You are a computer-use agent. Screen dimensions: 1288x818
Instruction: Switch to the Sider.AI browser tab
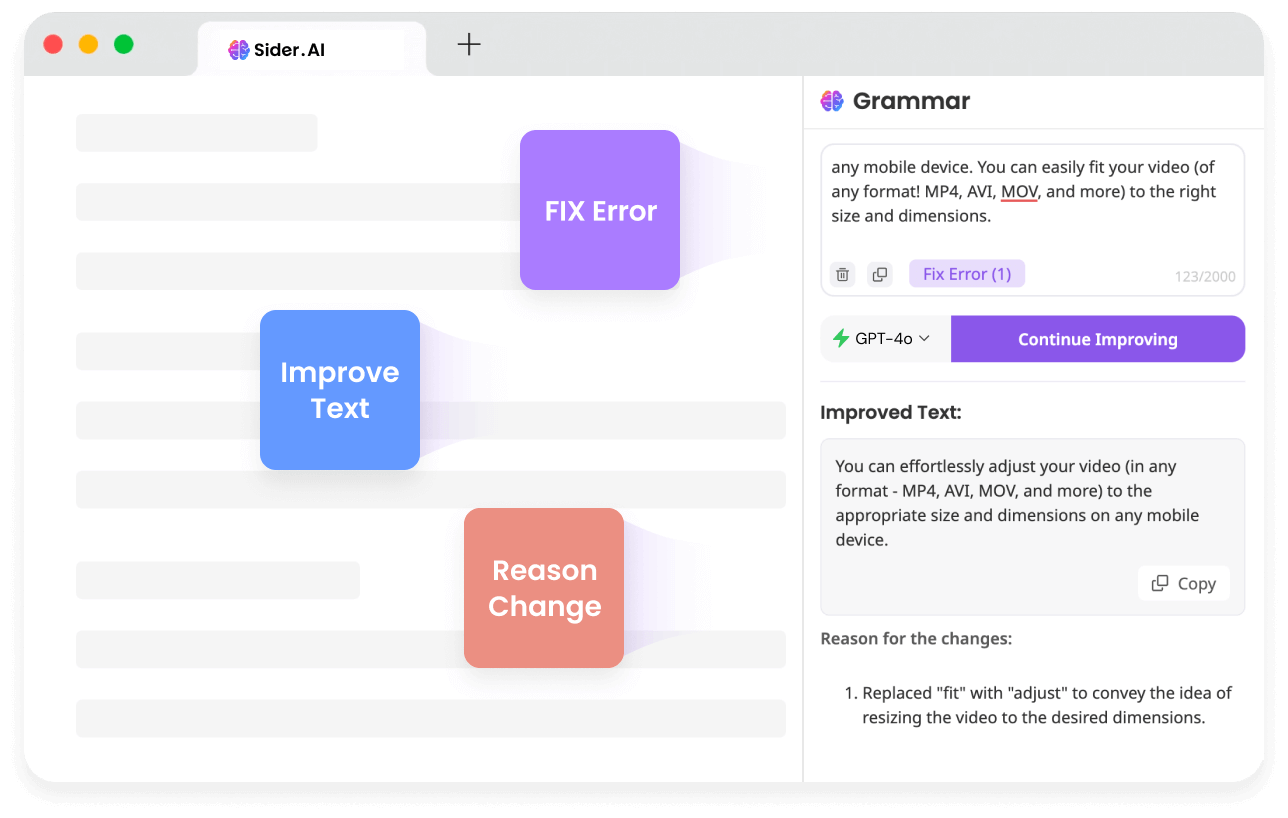(312, 49)
